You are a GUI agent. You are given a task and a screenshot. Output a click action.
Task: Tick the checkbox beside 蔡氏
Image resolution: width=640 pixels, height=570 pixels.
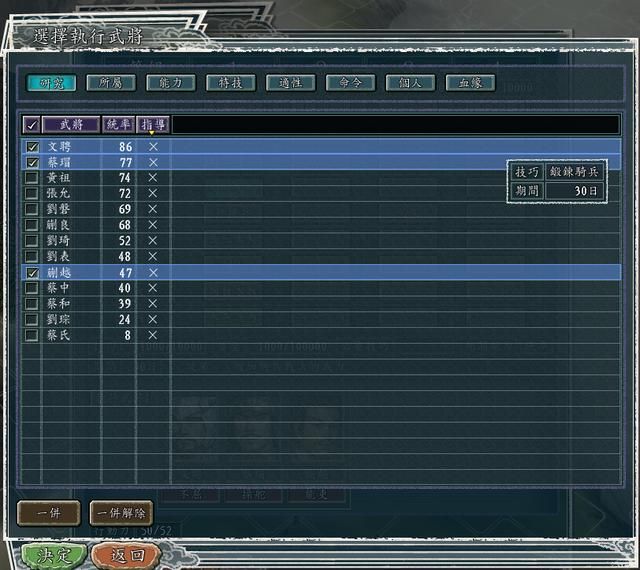tap(32, 335)
